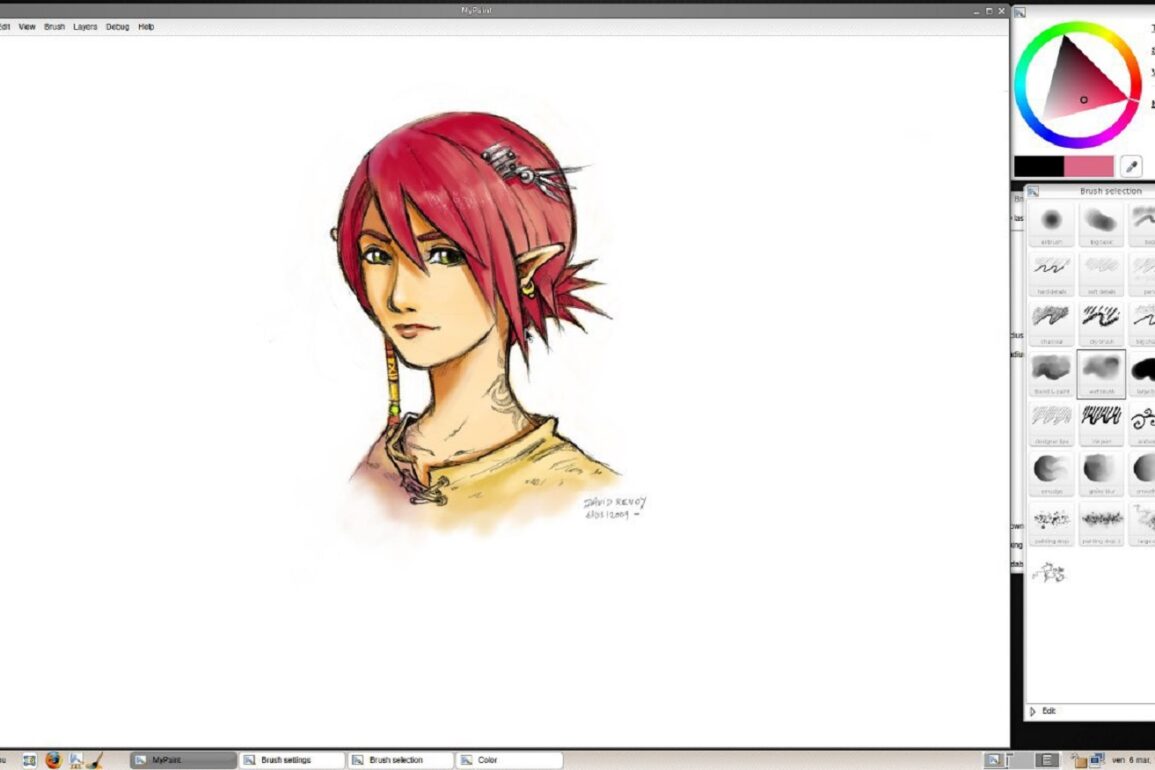
Task: Switch to Color window in taskbar
Action: pyautogui.click(x=507, y=760)
